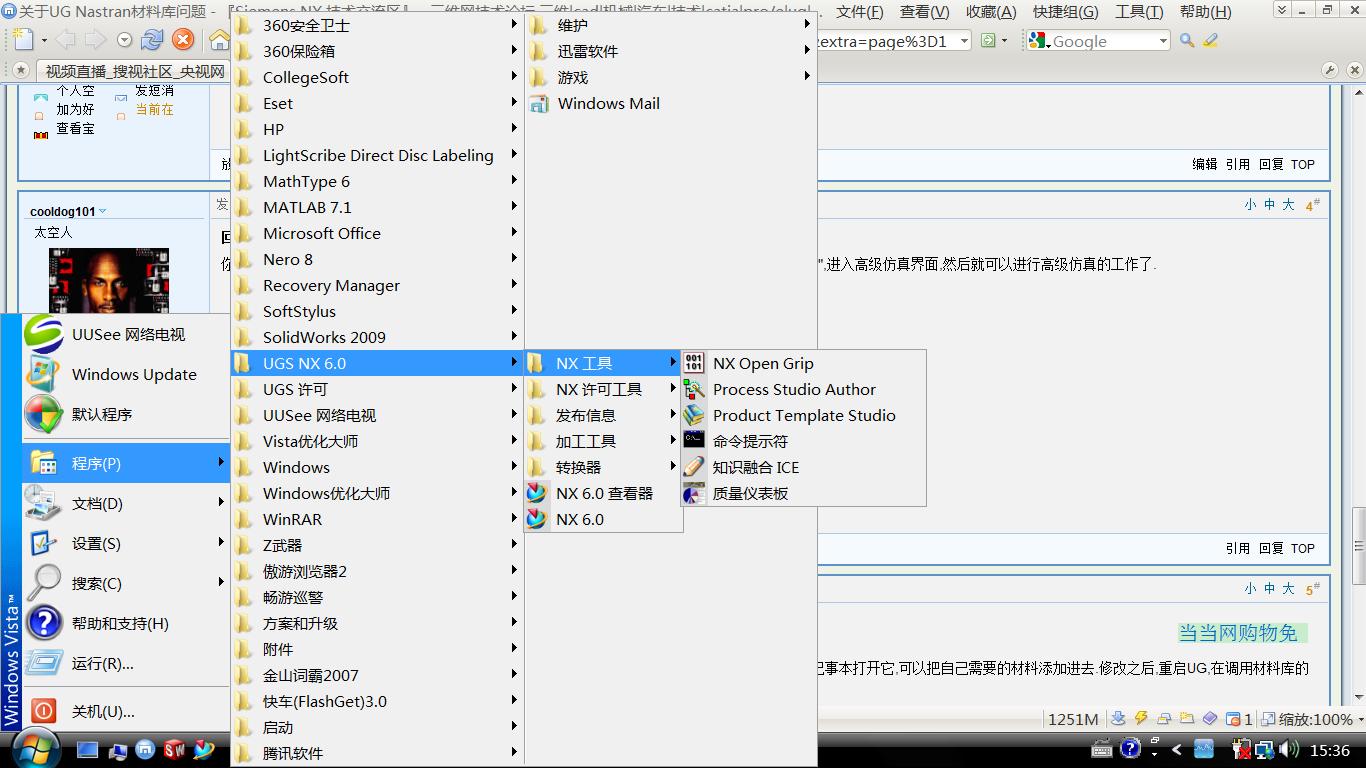Screen dimensions: 1366x768
Task: Click the Google search magnifier button
Action: point(1187,40)
